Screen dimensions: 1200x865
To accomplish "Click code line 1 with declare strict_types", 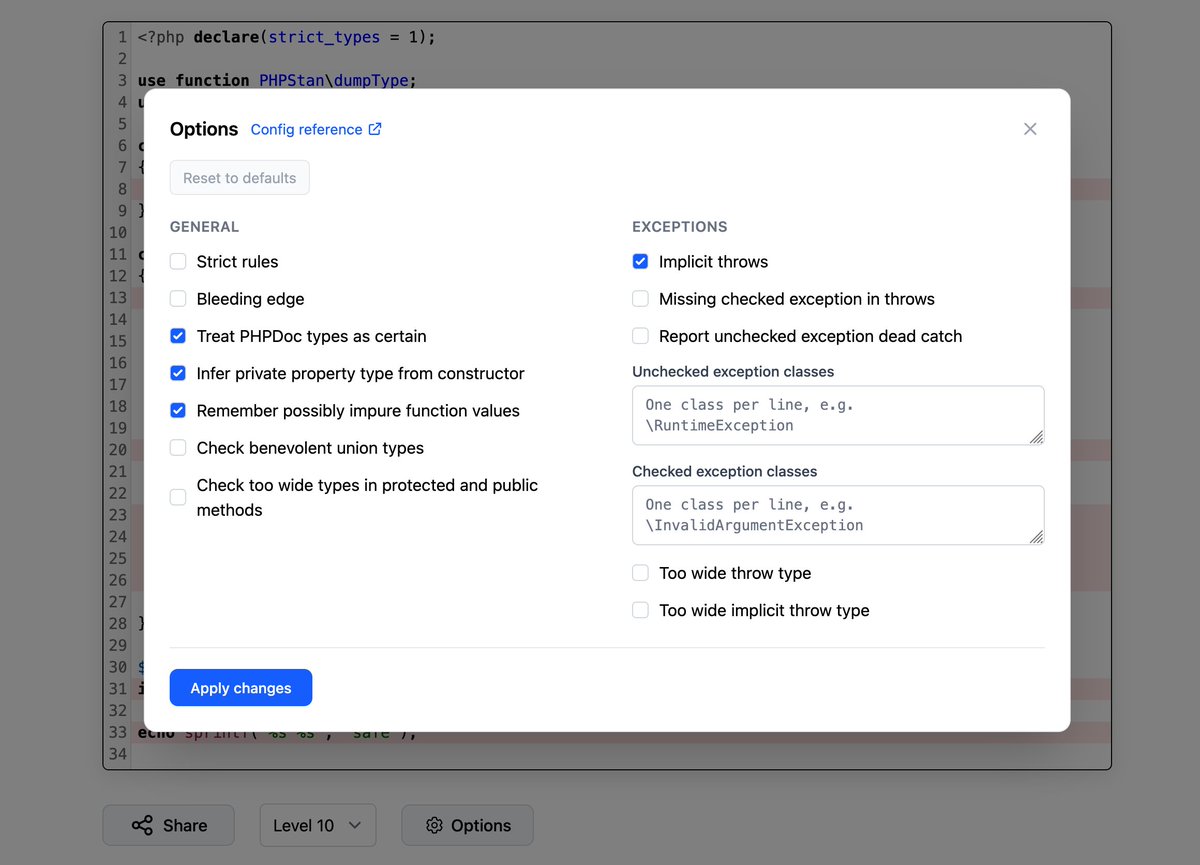I will (x=287, y=37).
